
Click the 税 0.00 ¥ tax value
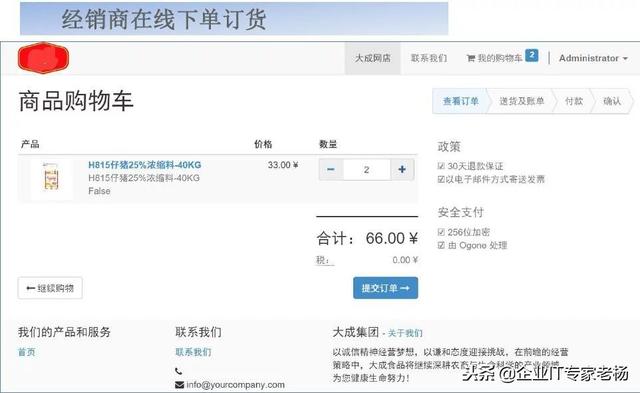pos(405,260)
